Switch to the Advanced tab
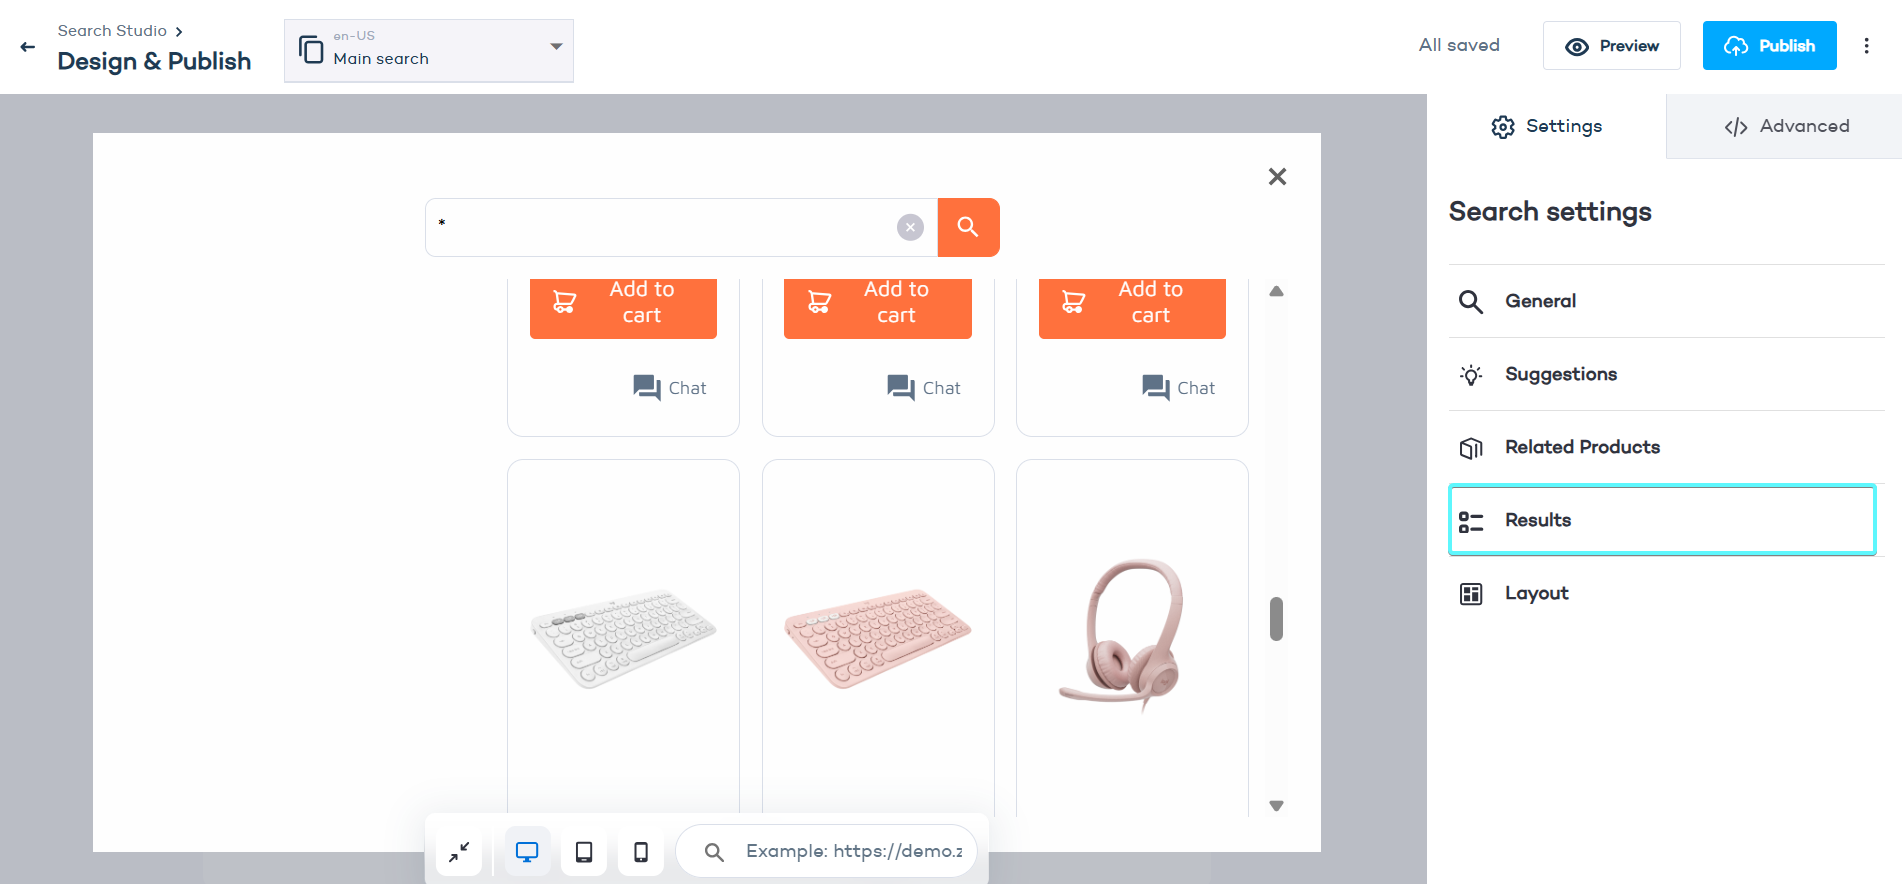Screen dimensions: 1902x884 click(x=1785, y=126)
